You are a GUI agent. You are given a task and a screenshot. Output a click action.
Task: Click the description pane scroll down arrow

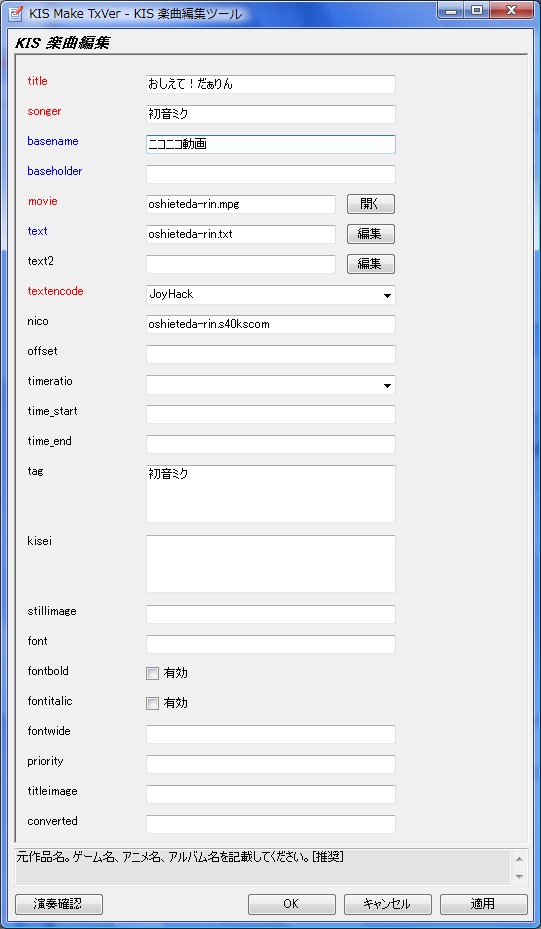point(519,876)
